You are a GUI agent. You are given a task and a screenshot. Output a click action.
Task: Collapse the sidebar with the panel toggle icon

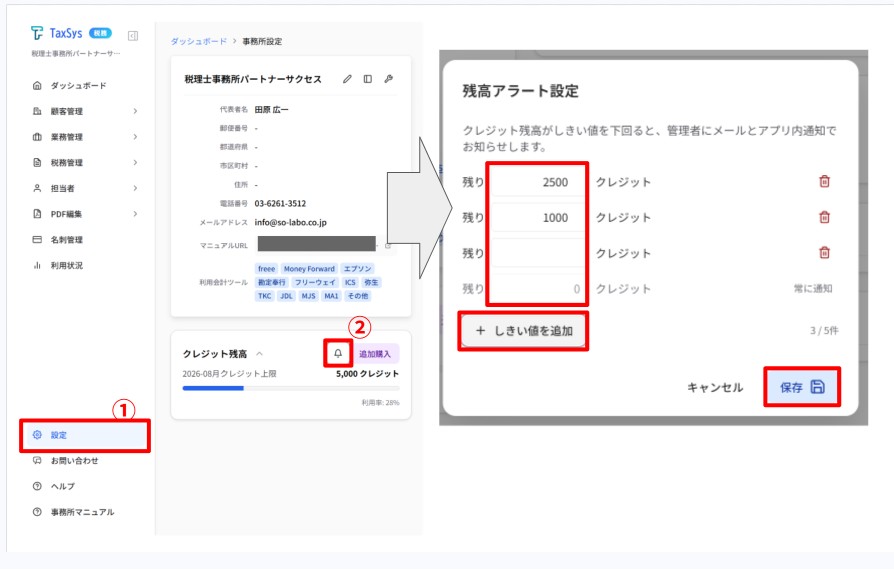pyautogui.click(x=133, y=36)
